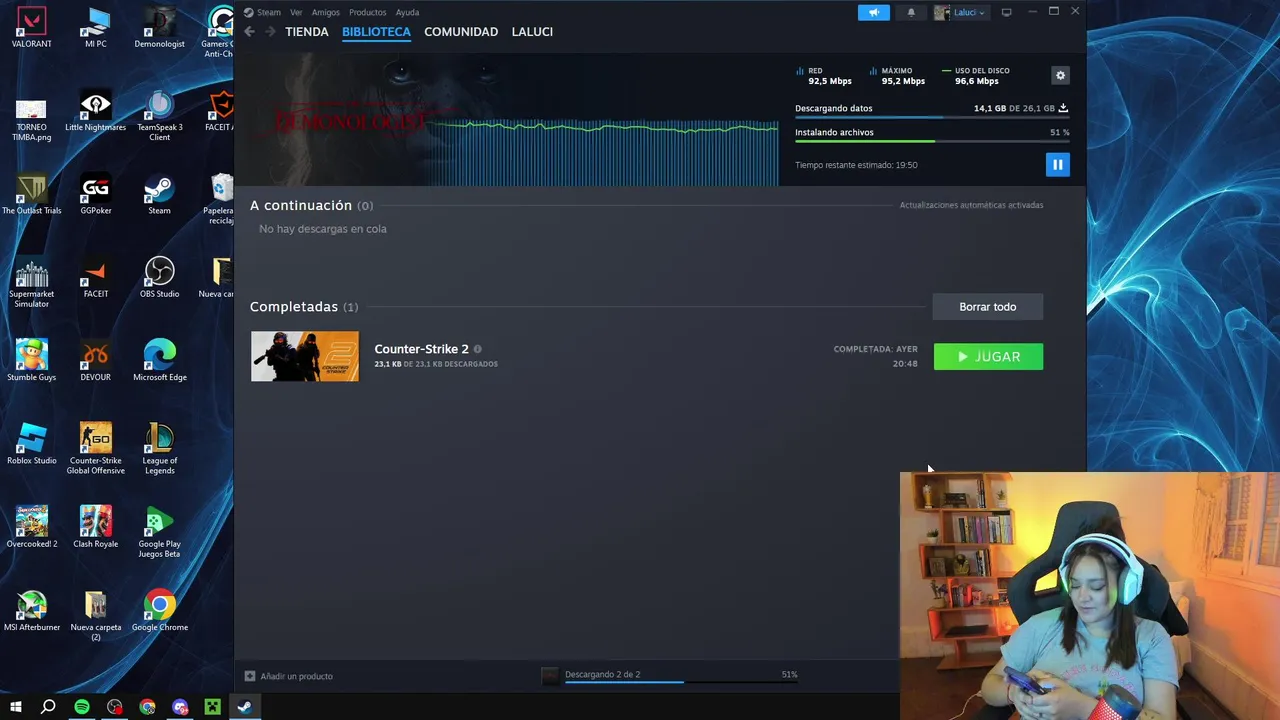Open League of Legends desktop icon
Image resolution: width=1280 pixels, height=720 pixels.
coord(160,448)
